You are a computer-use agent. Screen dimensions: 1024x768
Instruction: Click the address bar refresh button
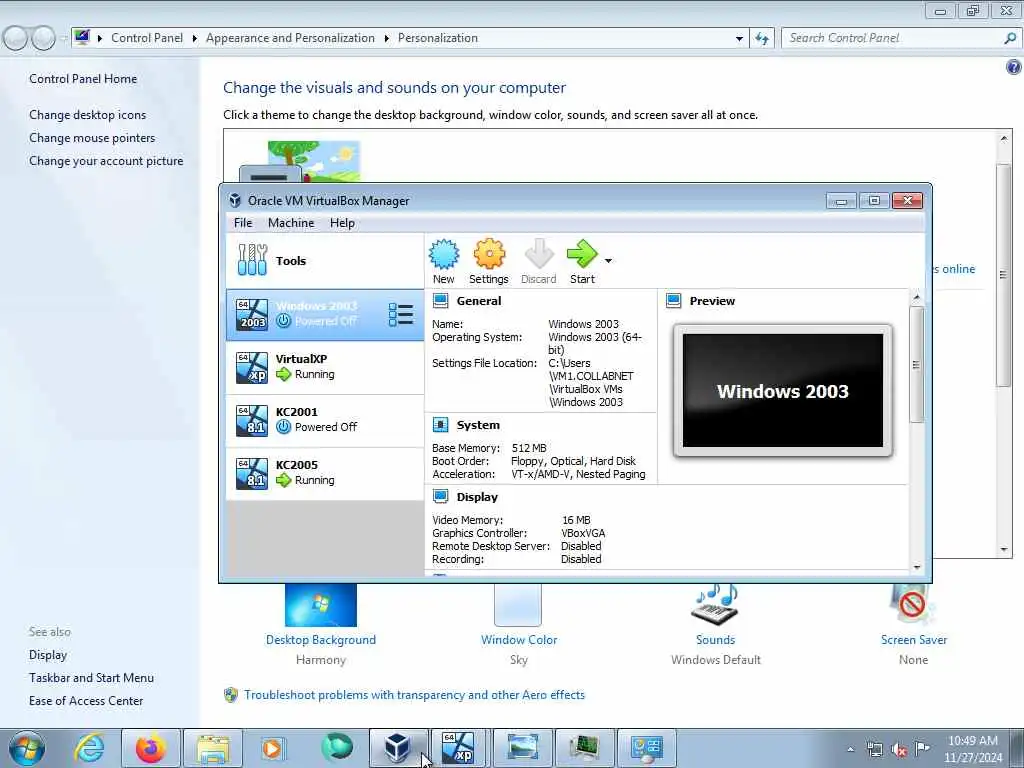tap(761, 39)
